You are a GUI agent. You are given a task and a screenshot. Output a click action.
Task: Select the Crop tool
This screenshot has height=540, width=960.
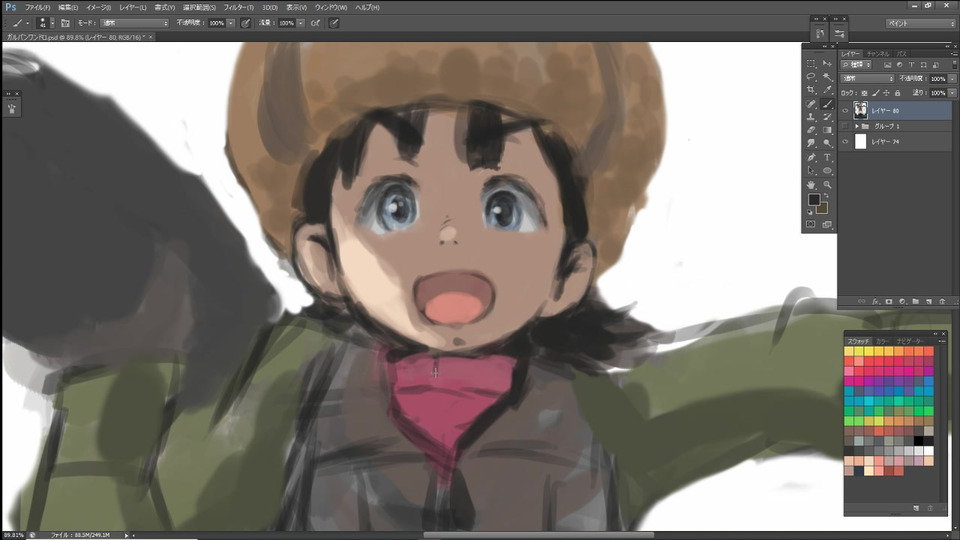pos(811,90)
